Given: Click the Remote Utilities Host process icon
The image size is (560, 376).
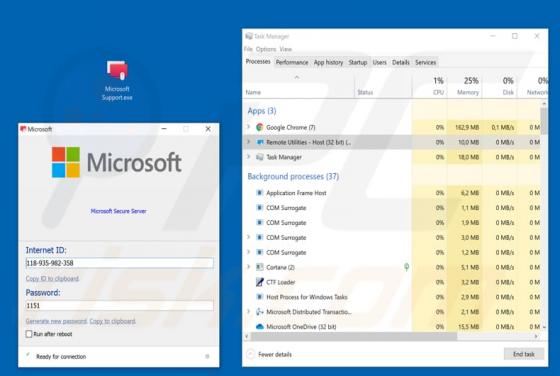Looking at the screenshot, I should (260, 142).
